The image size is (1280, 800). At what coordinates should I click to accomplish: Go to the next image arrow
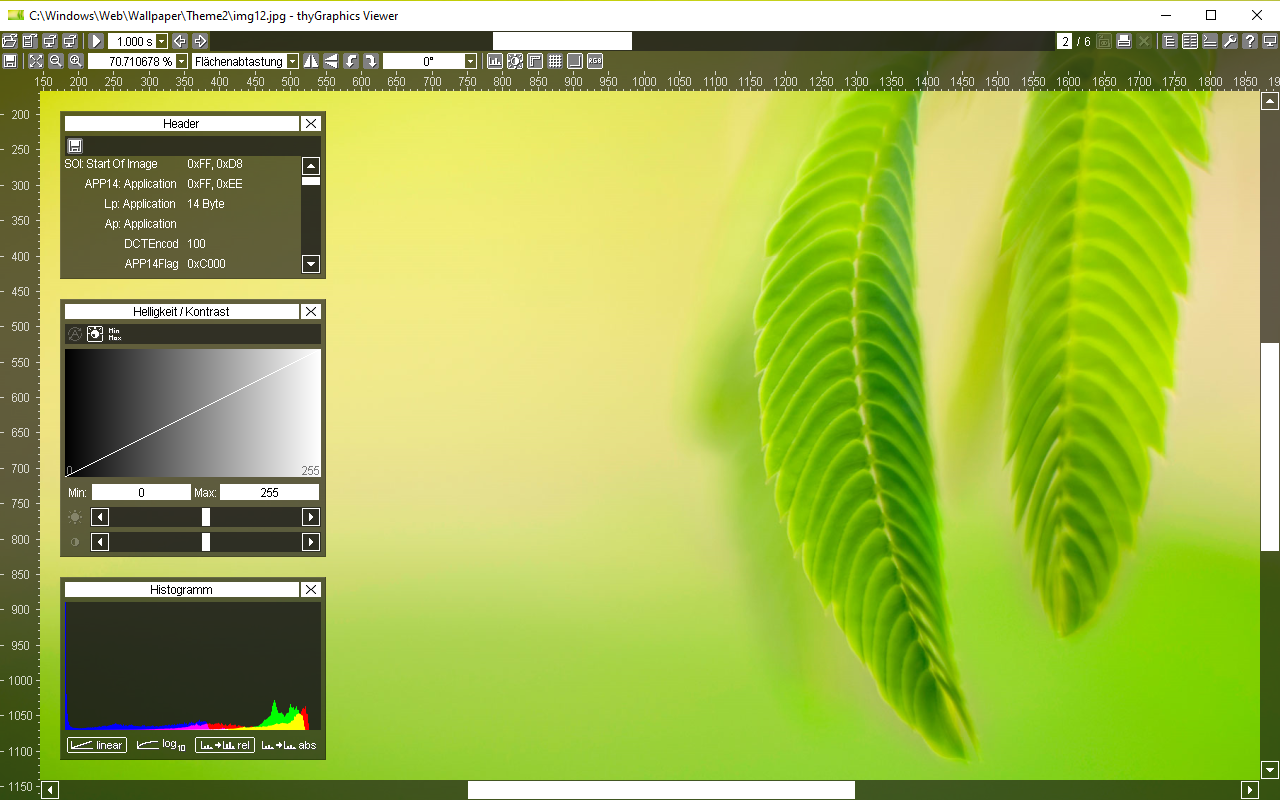pos(200,41)
